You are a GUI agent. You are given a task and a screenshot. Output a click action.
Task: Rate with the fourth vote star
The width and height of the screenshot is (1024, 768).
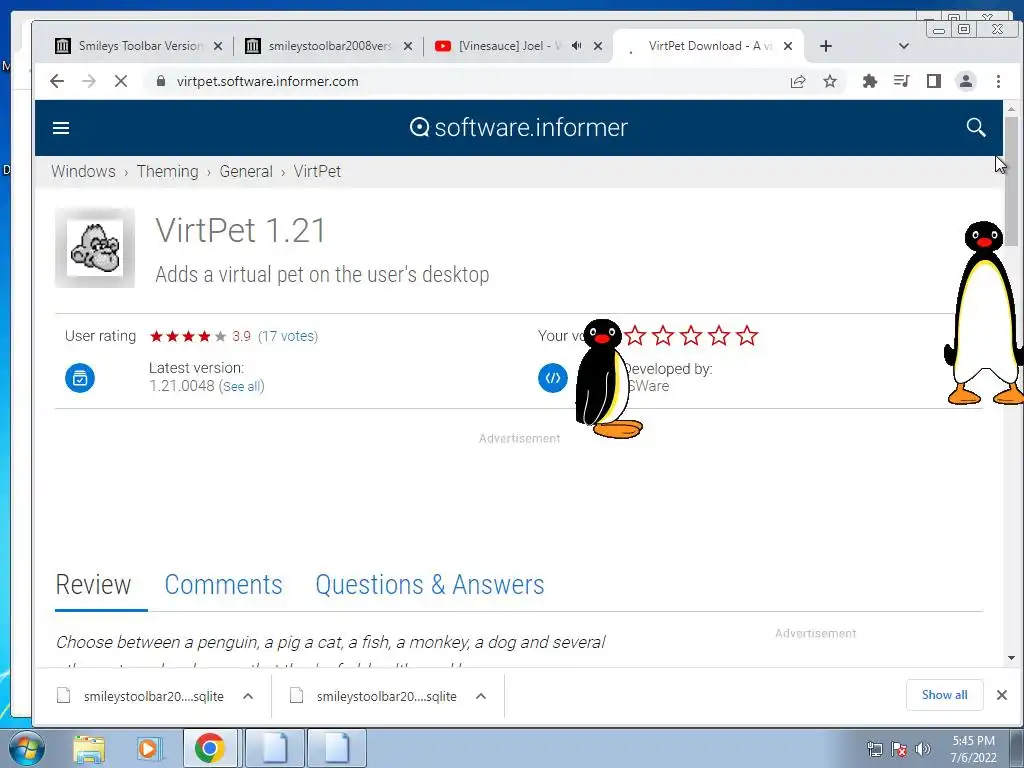point(719,336)
